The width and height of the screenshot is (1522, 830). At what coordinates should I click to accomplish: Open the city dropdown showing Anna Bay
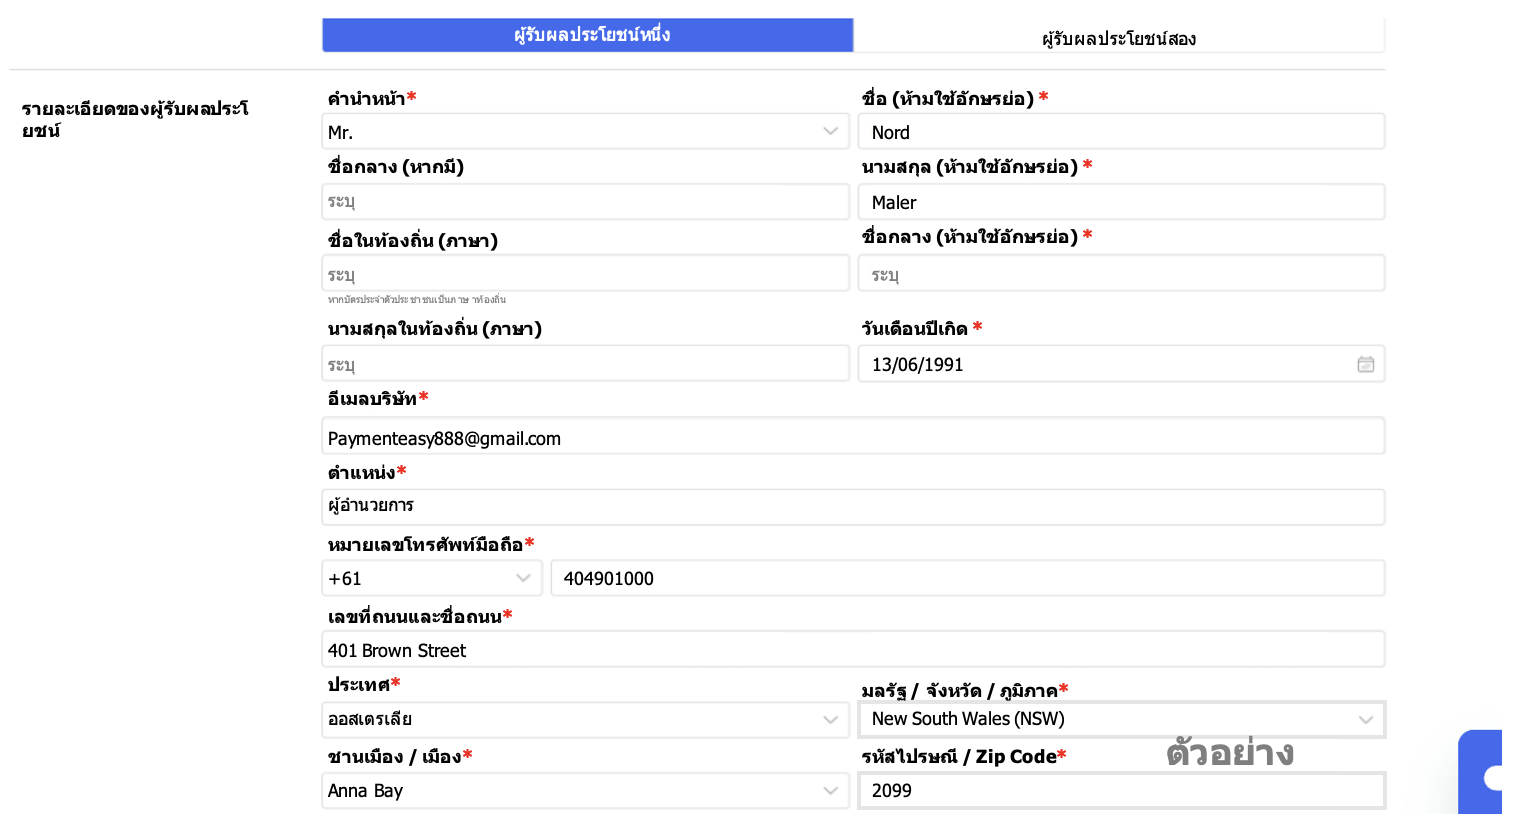tap(586, 790)
